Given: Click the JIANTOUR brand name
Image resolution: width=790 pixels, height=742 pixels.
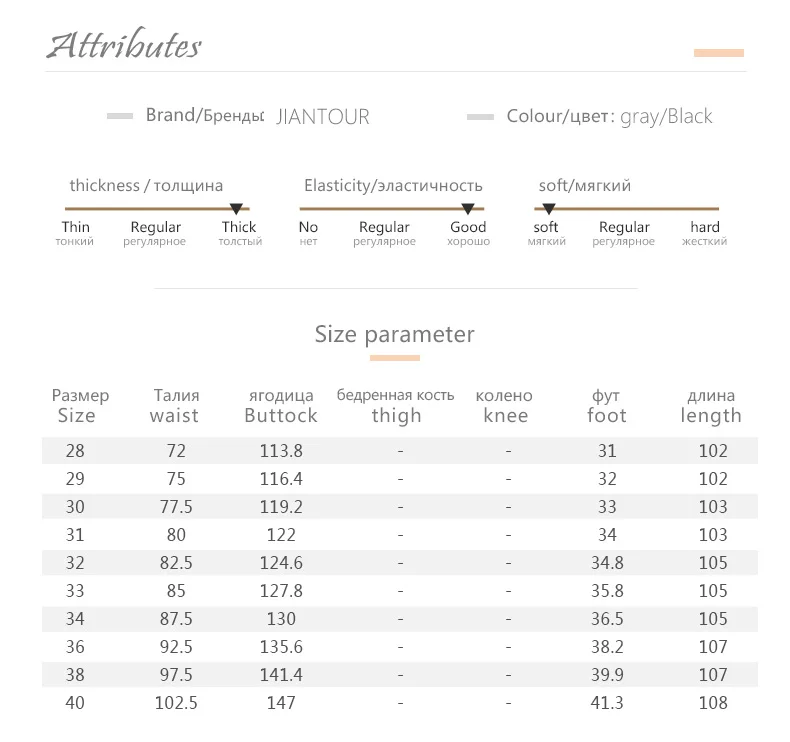Looking at the screenshot, I should click(x=323, y=117).
